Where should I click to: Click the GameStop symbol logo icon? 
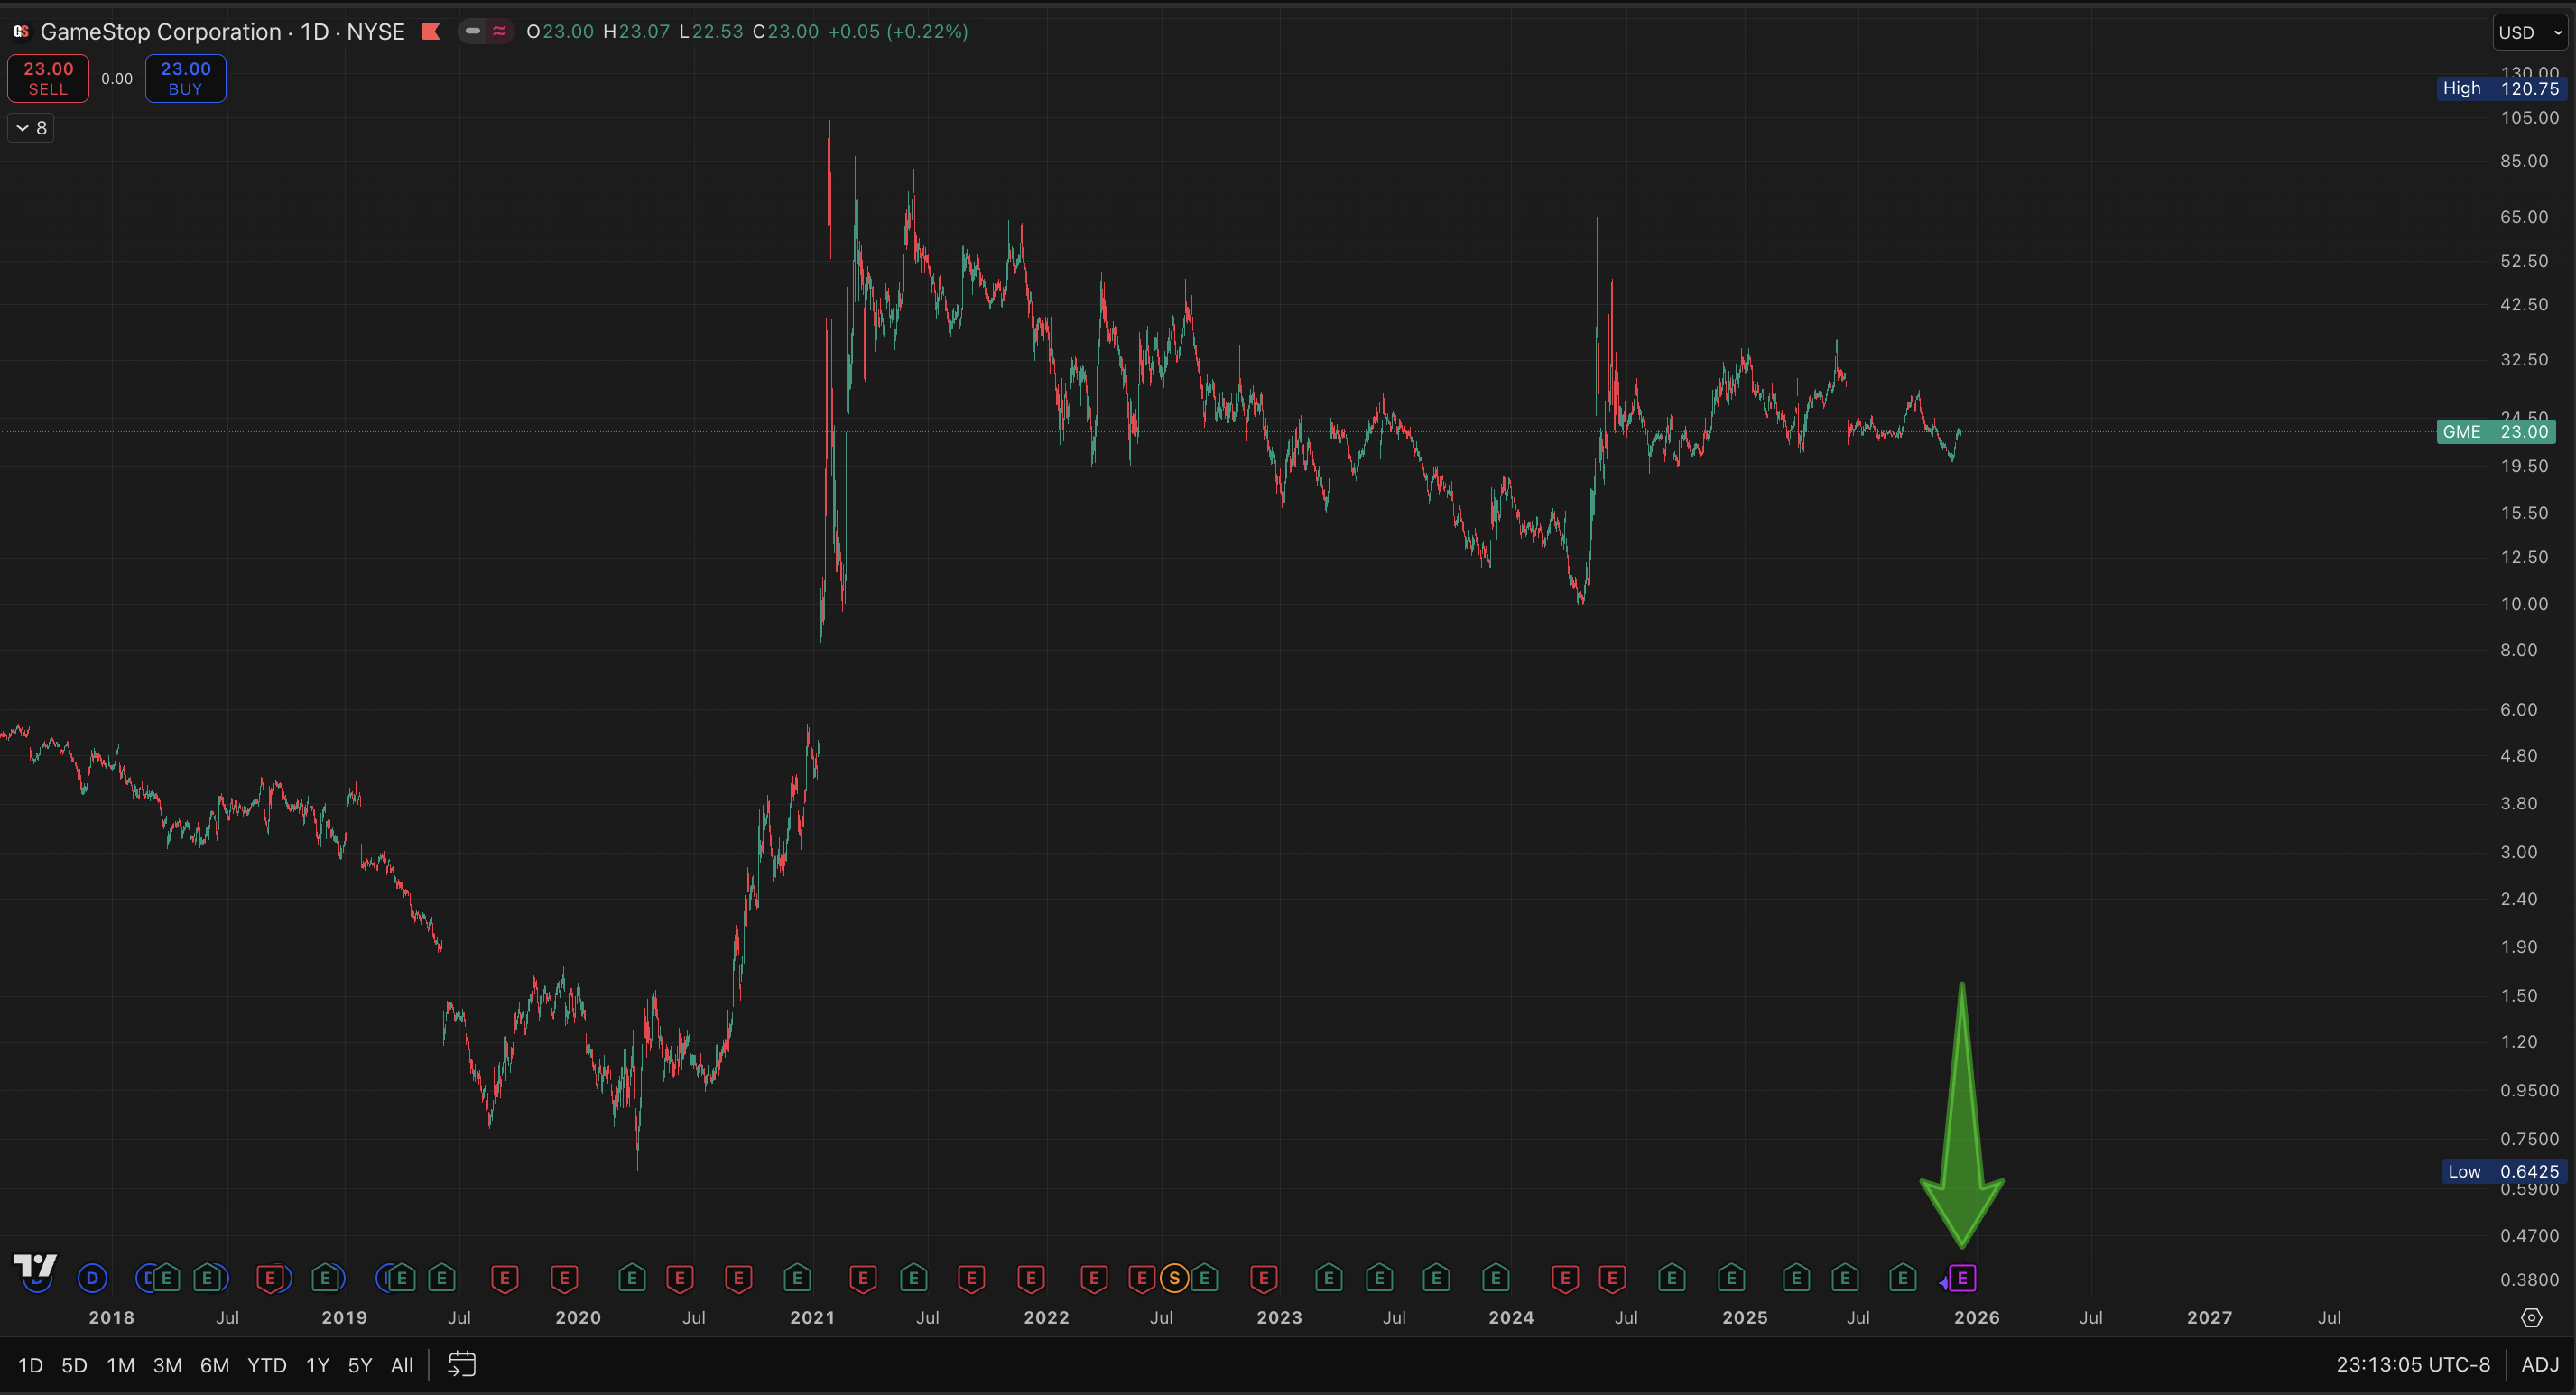click(21, 31)
